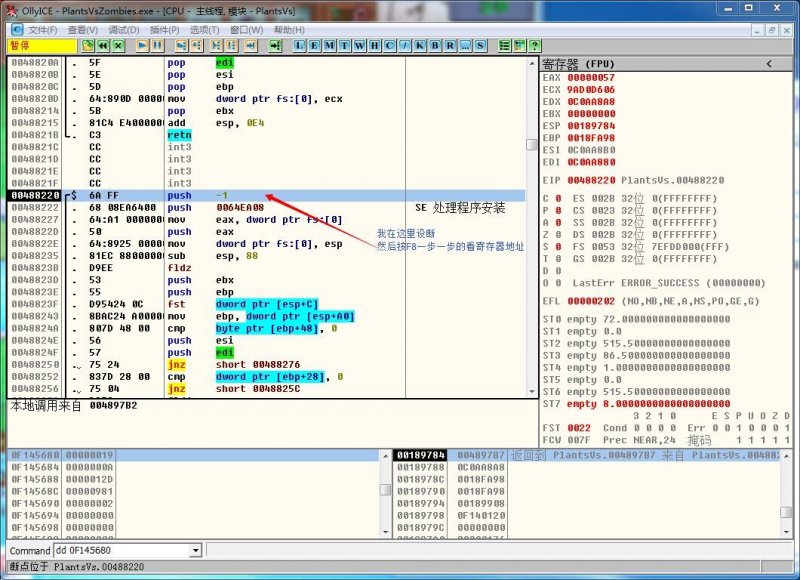Click the Trace into toolbar icon
800x580 pixels.
point(216,46)
